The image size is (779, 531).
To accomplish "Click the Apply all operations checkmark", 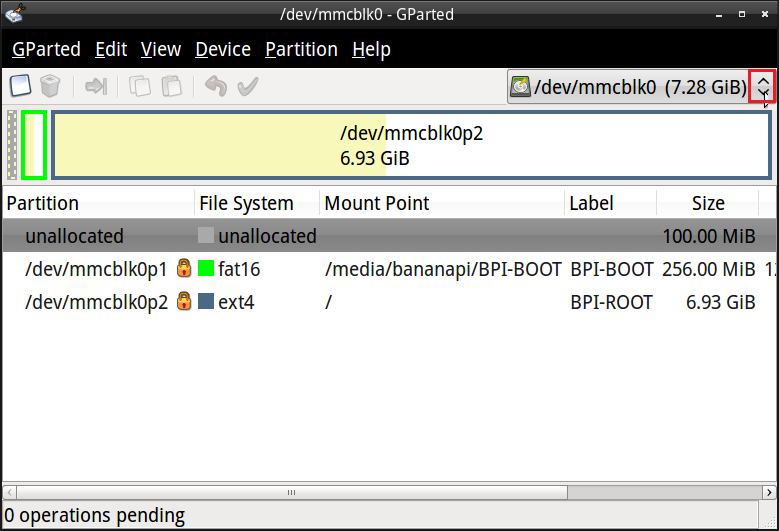I will coord(247,87).
